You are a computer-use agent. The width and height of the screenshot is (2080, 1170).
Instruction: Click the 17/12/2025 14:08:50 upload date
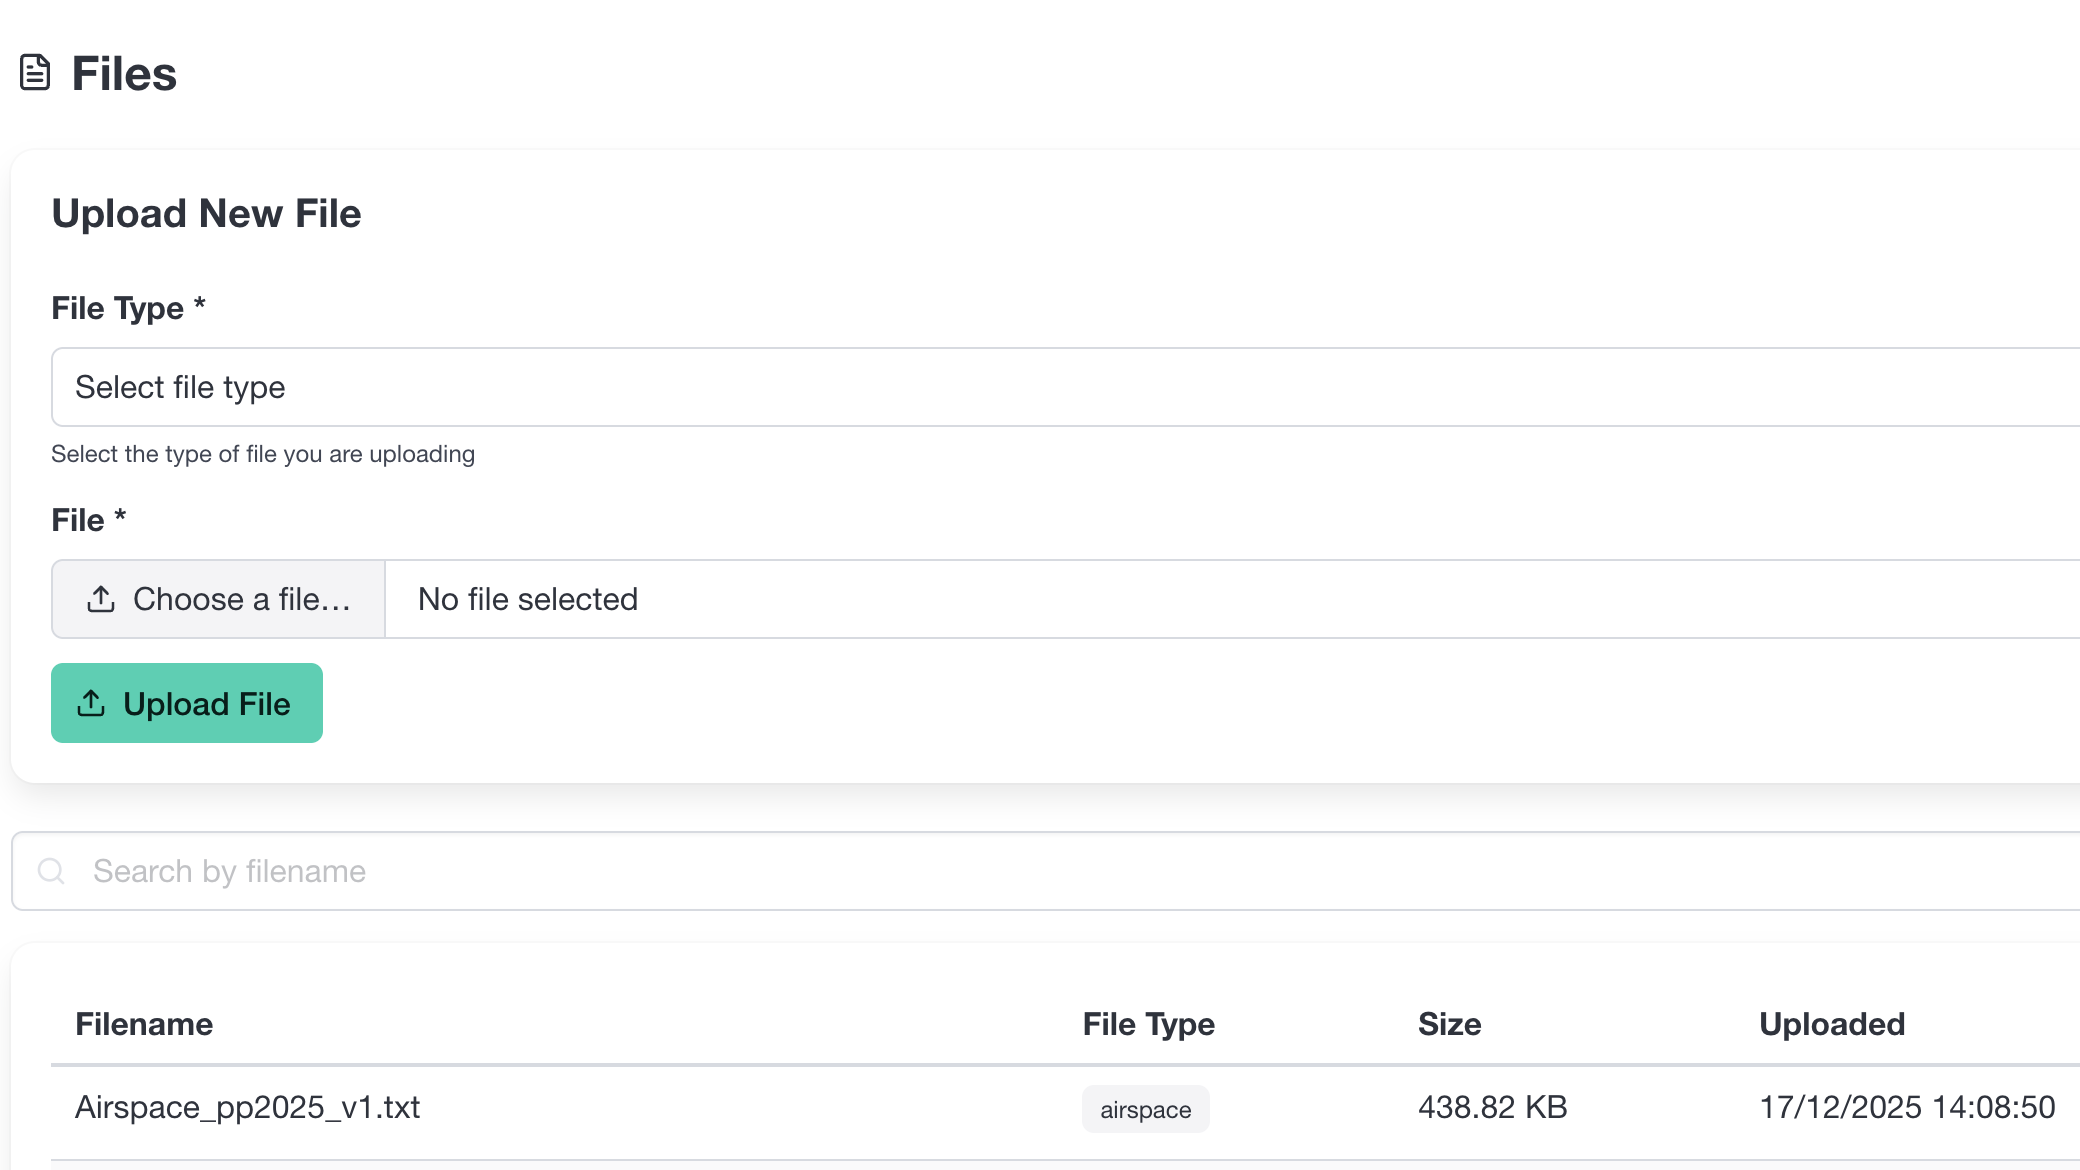click(x=1906, y=1107)
